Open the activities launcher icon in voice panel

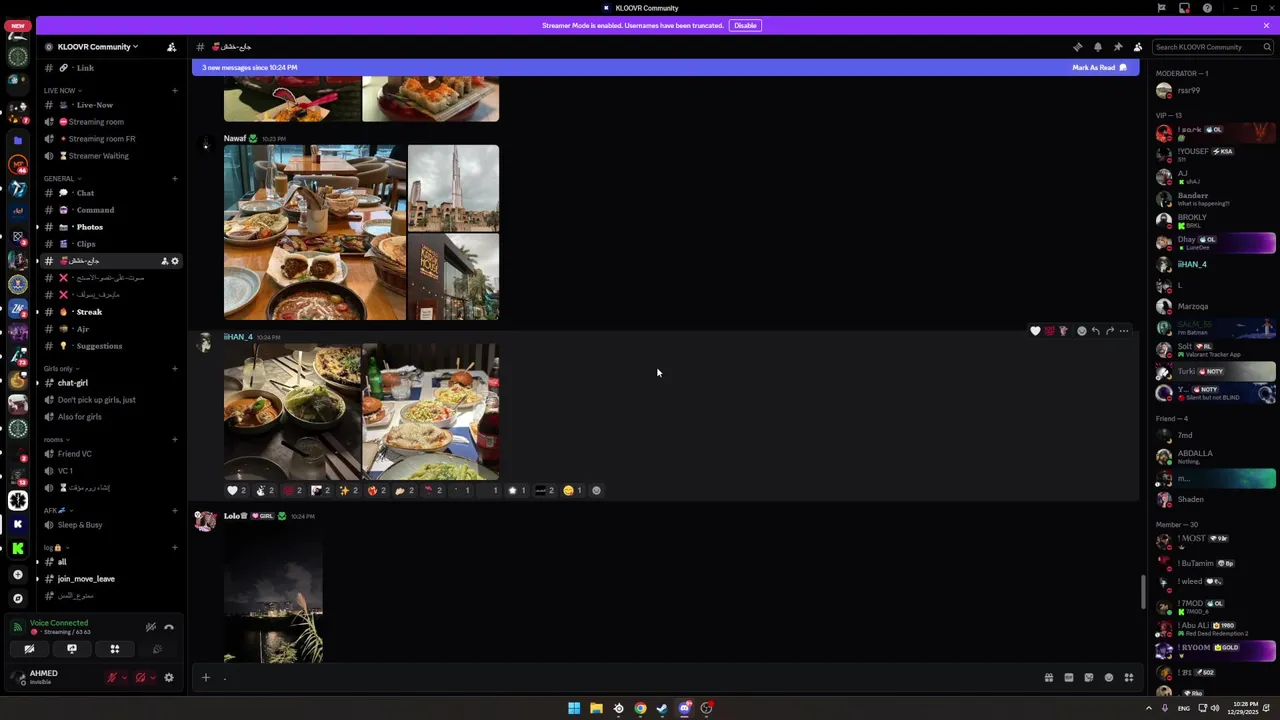tap(115, 649)
